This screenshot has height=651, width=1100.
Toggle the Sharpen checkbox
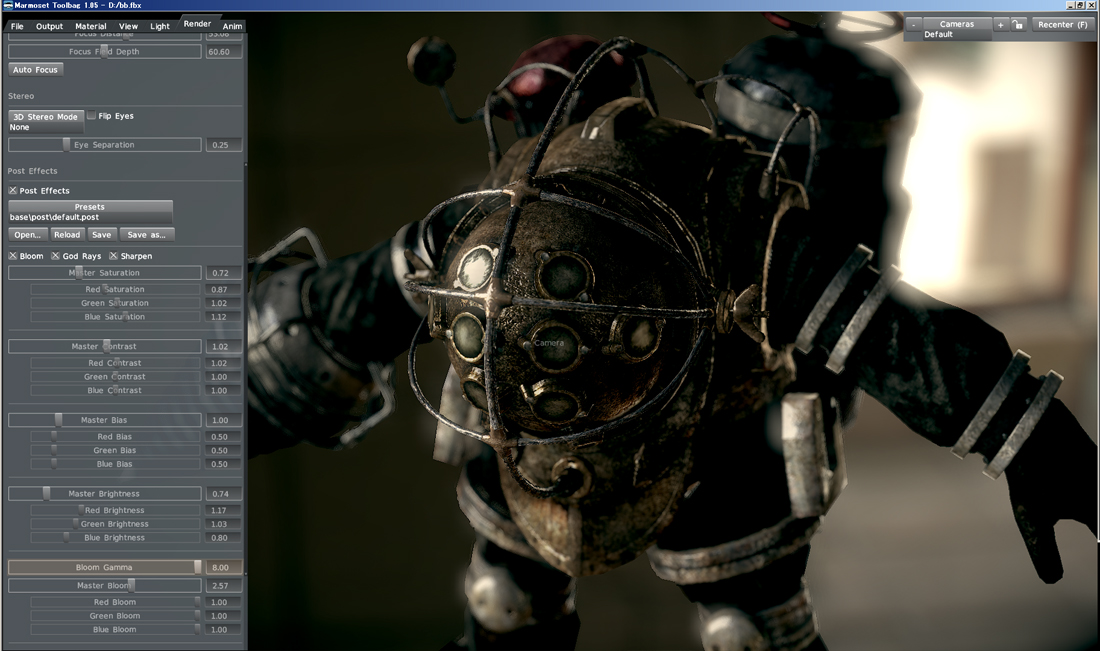(113, 256)
